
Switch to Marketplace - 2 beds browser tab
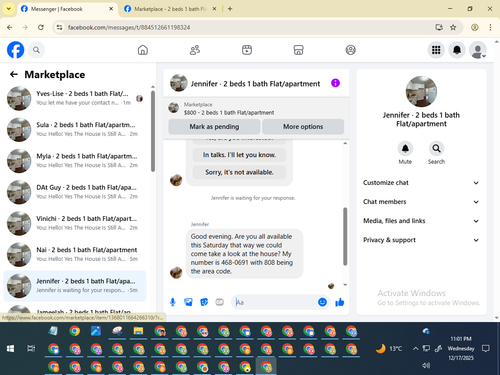pos(170,9)
